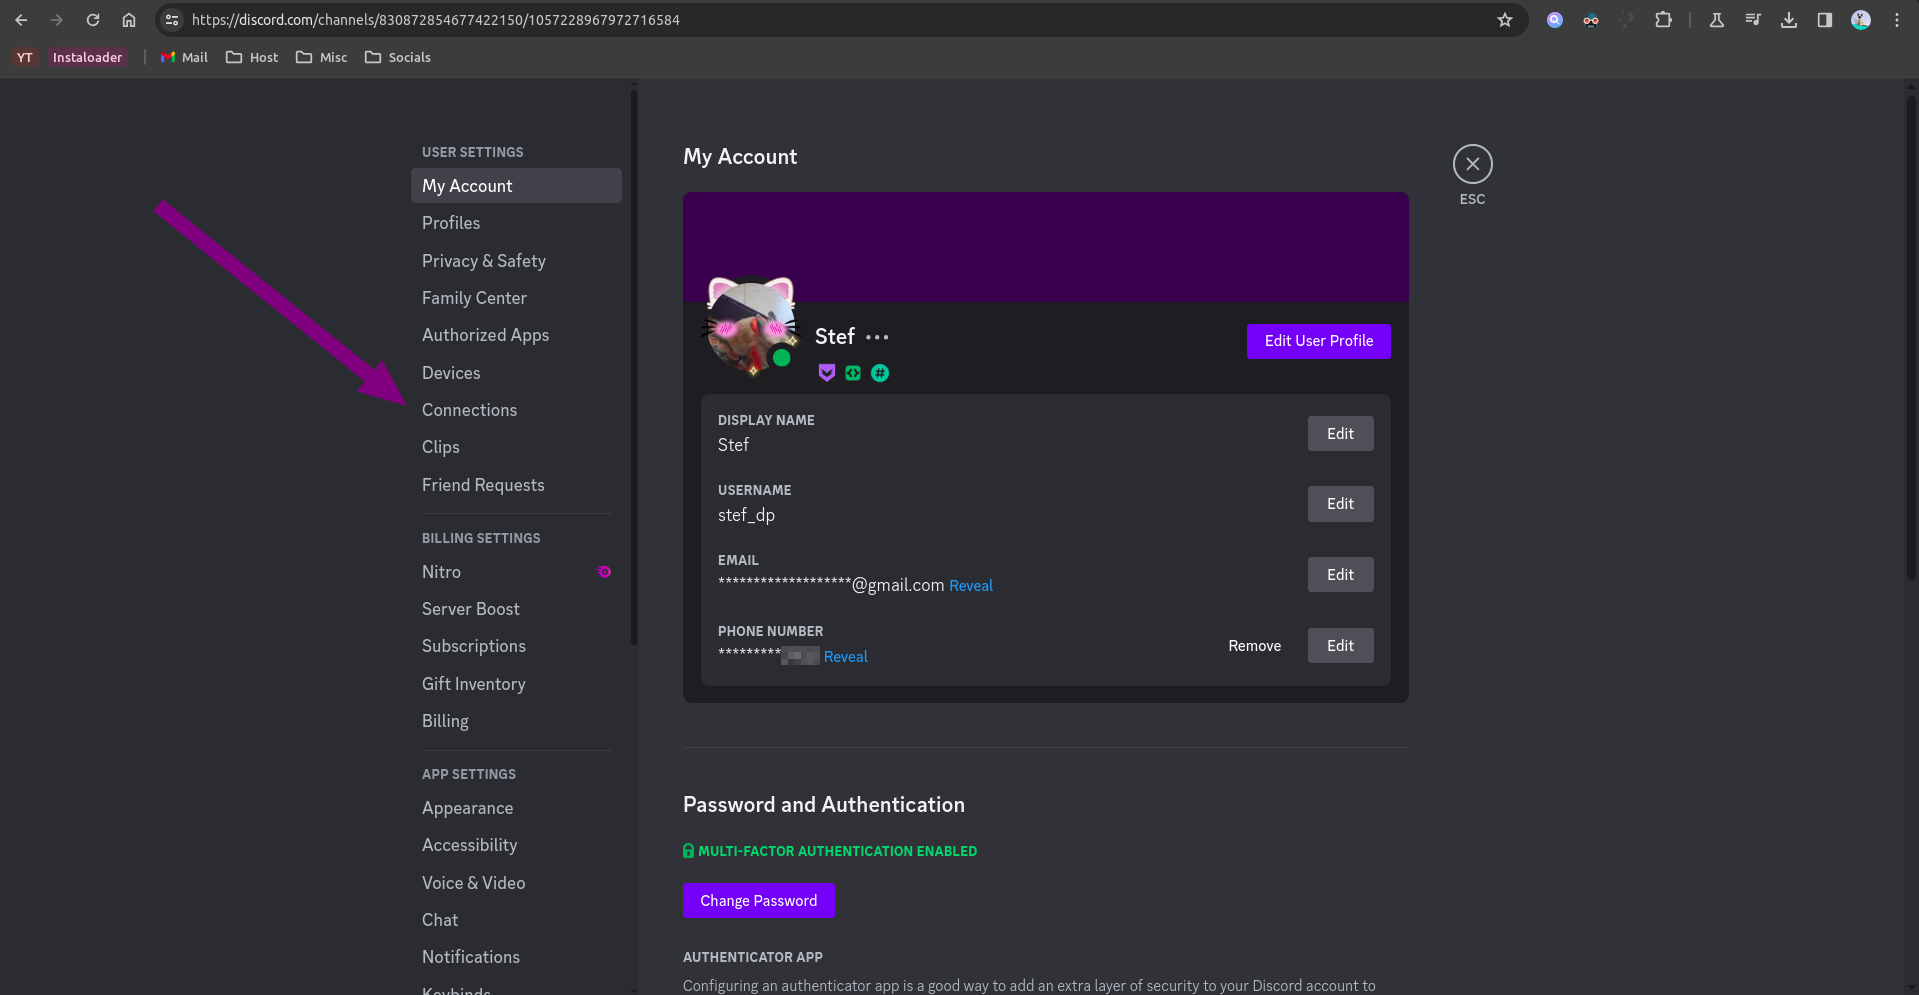Click the green Active Developer badge
Image resolution: width=1919 pixels, height=995 pixels.
pos(853,373)
